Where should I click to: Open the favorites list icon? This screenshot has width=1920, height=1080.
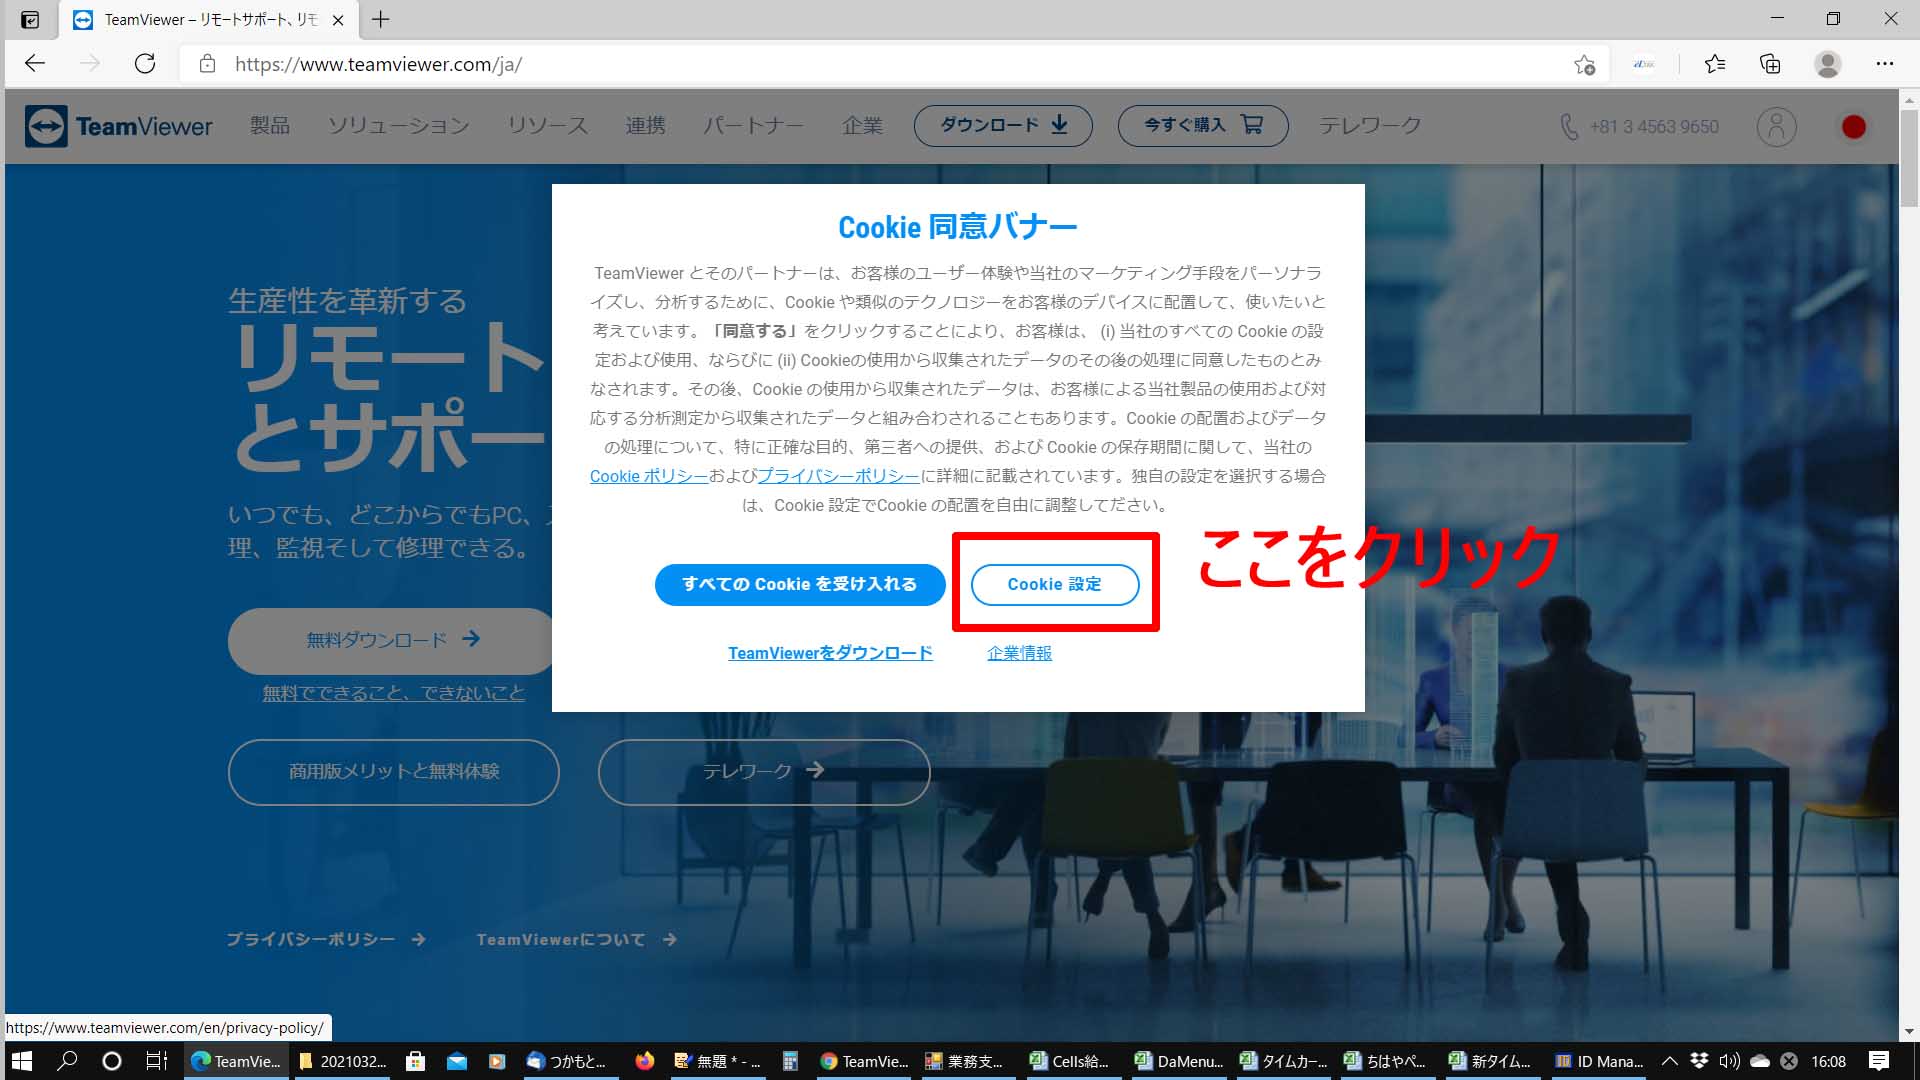[1715, 64]
